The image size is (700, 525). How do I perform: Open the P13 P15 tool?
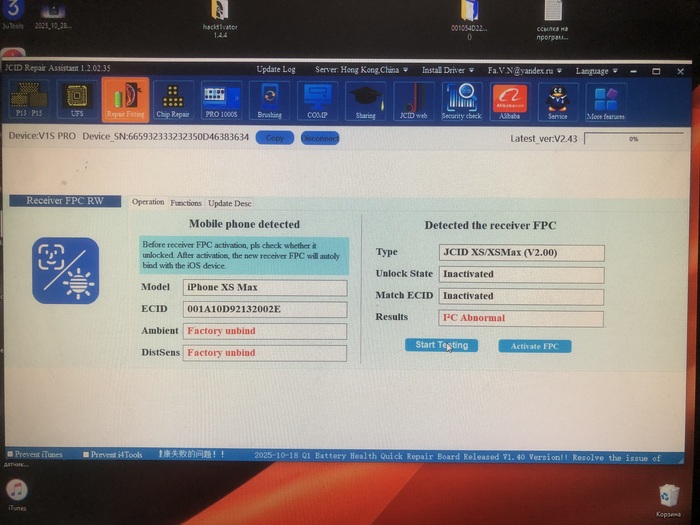pyautogui.click(x=30, y=101)
